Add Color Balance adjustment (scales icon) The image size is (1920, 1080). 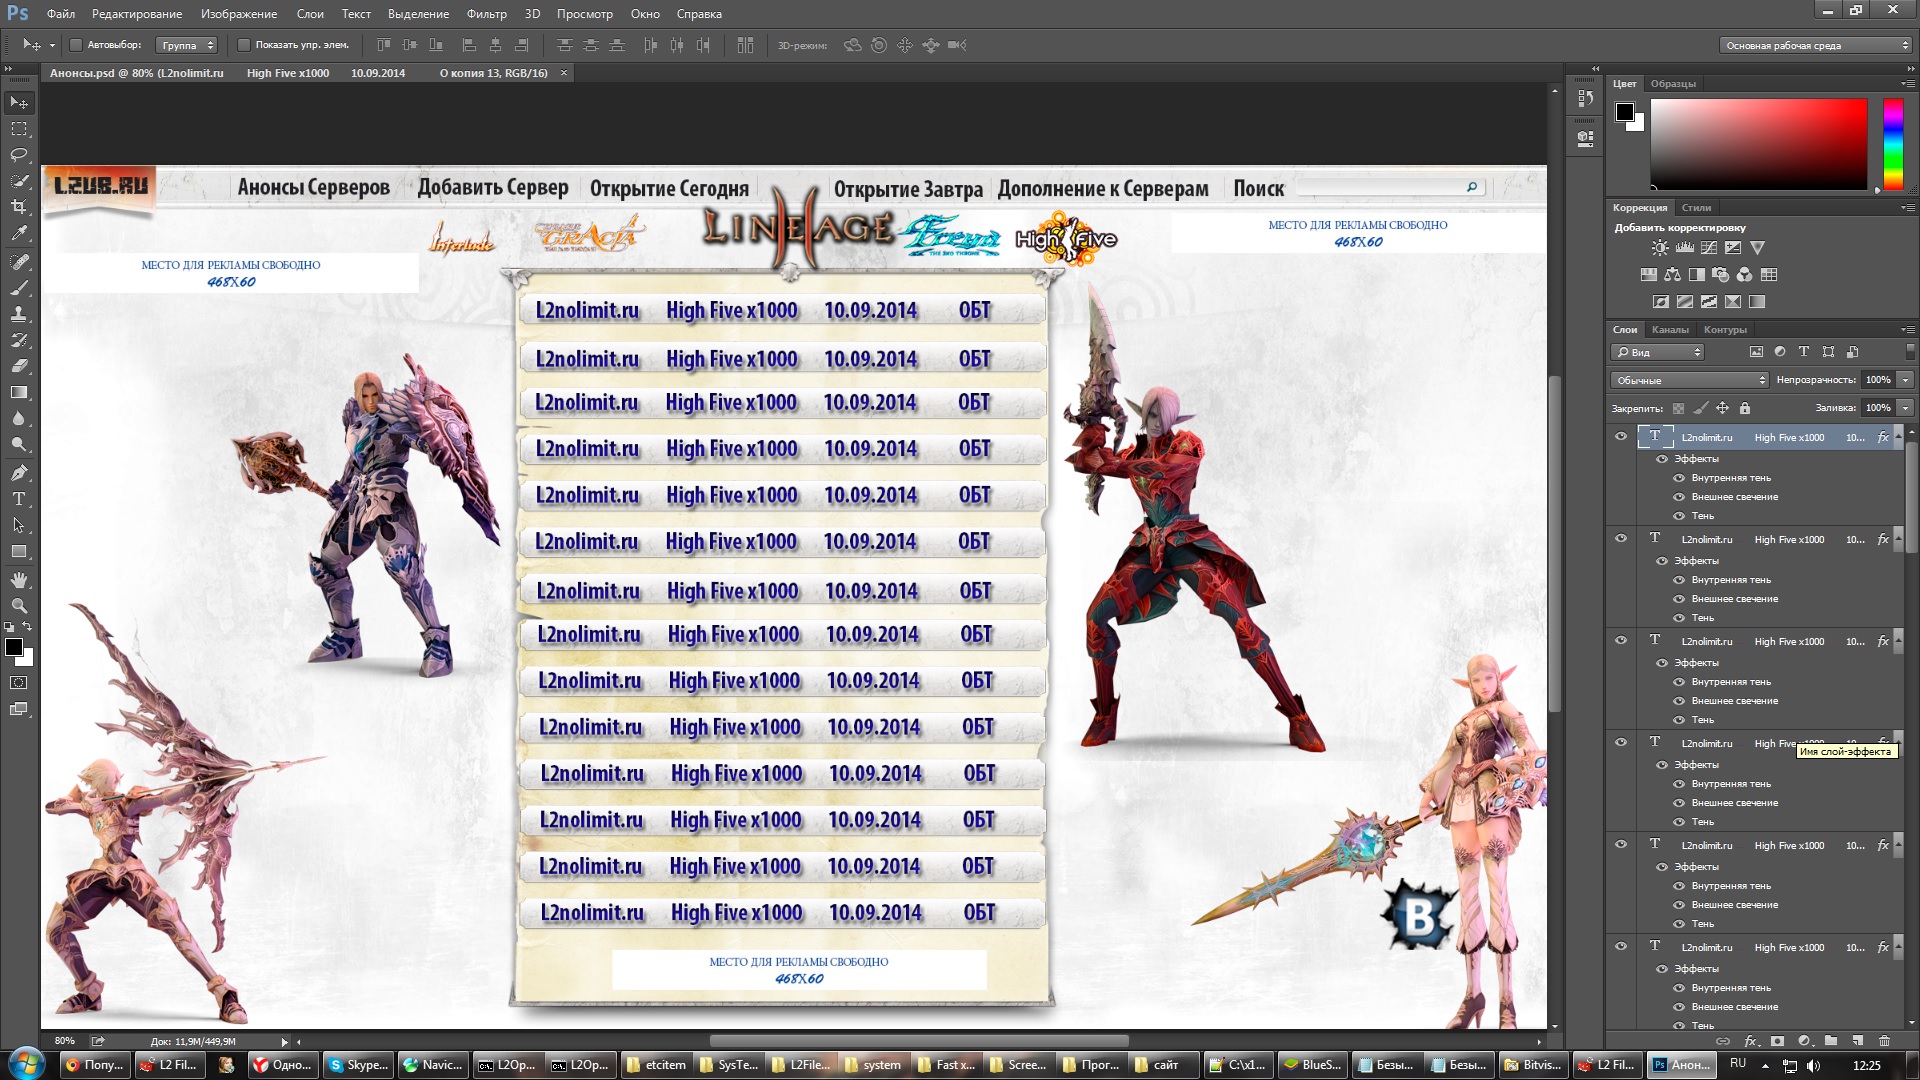tap(1672, 275)
